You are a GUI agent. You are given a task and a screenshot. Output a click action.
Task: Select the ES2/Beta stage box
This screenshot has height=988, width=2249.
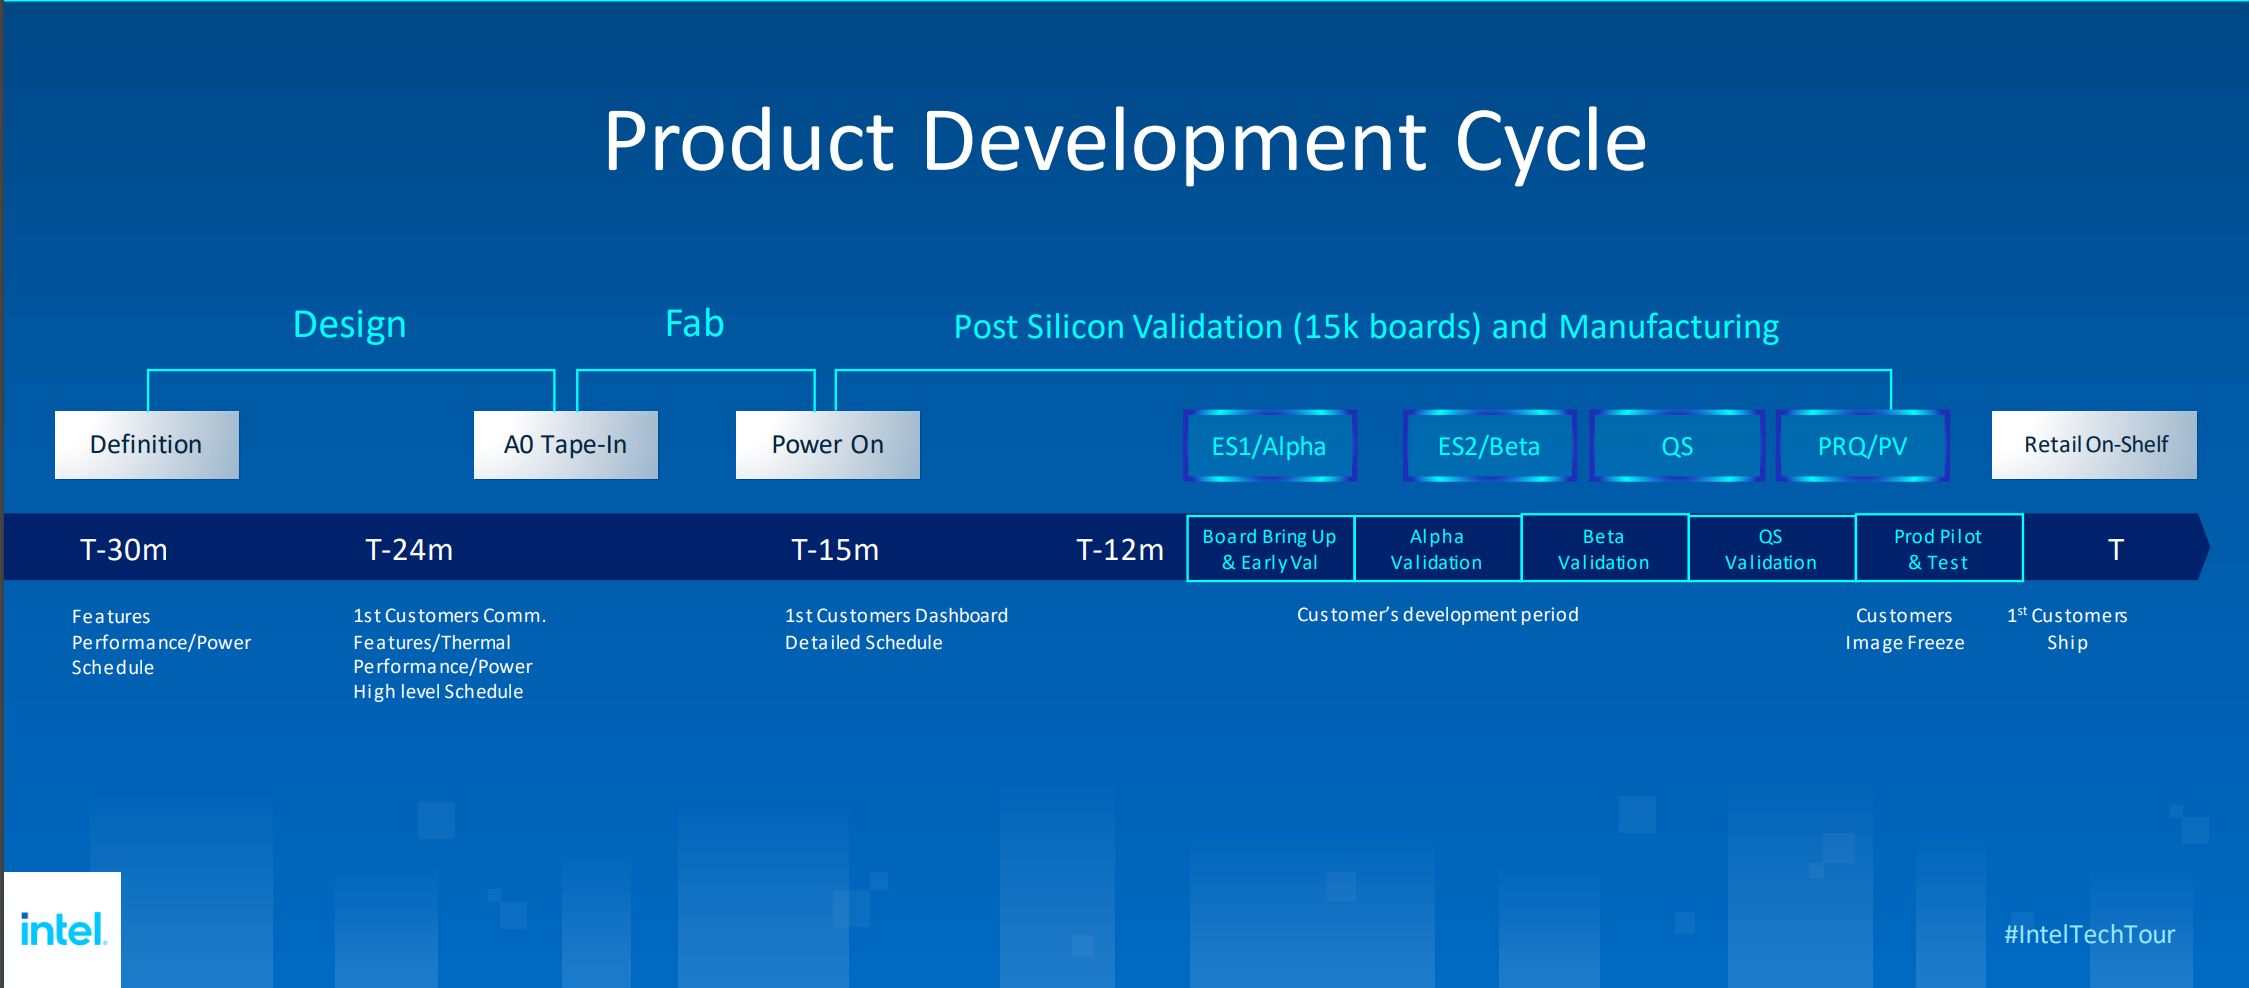click(1489, 446)
